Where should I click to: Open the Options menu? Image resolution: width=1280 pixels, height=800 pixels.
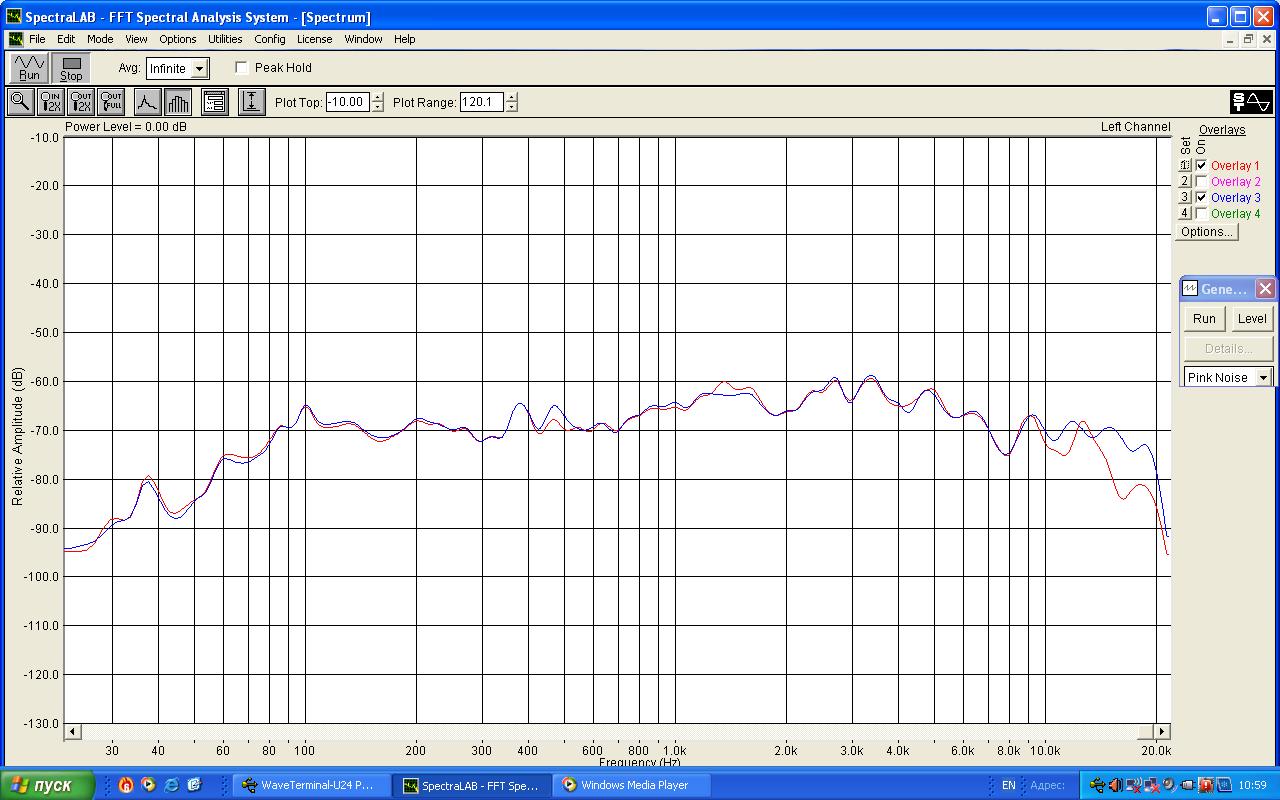pyautogui.click(x=178, y=39)
